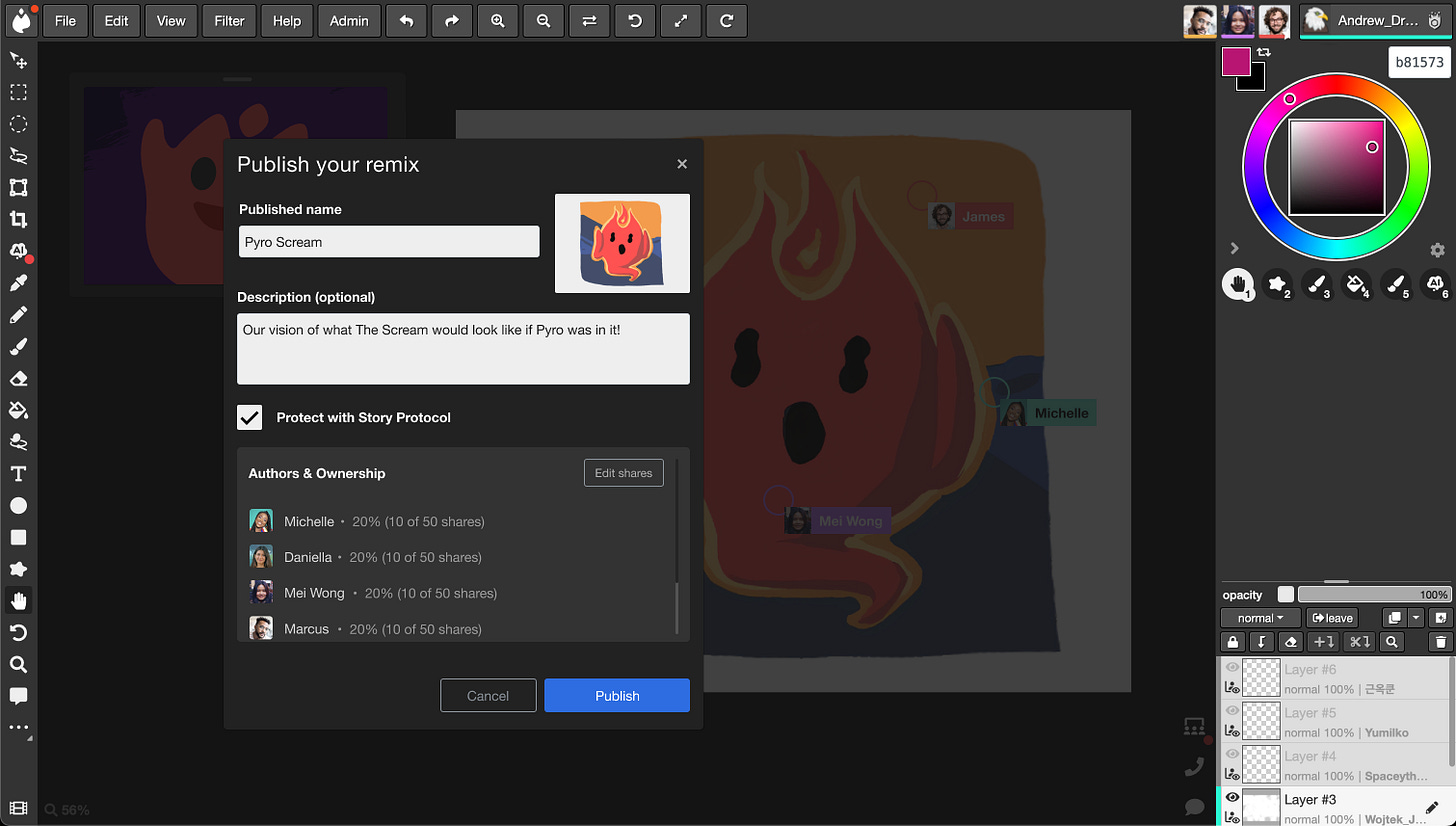Open Andrew_Dr user account menu

pos(1376,21)
